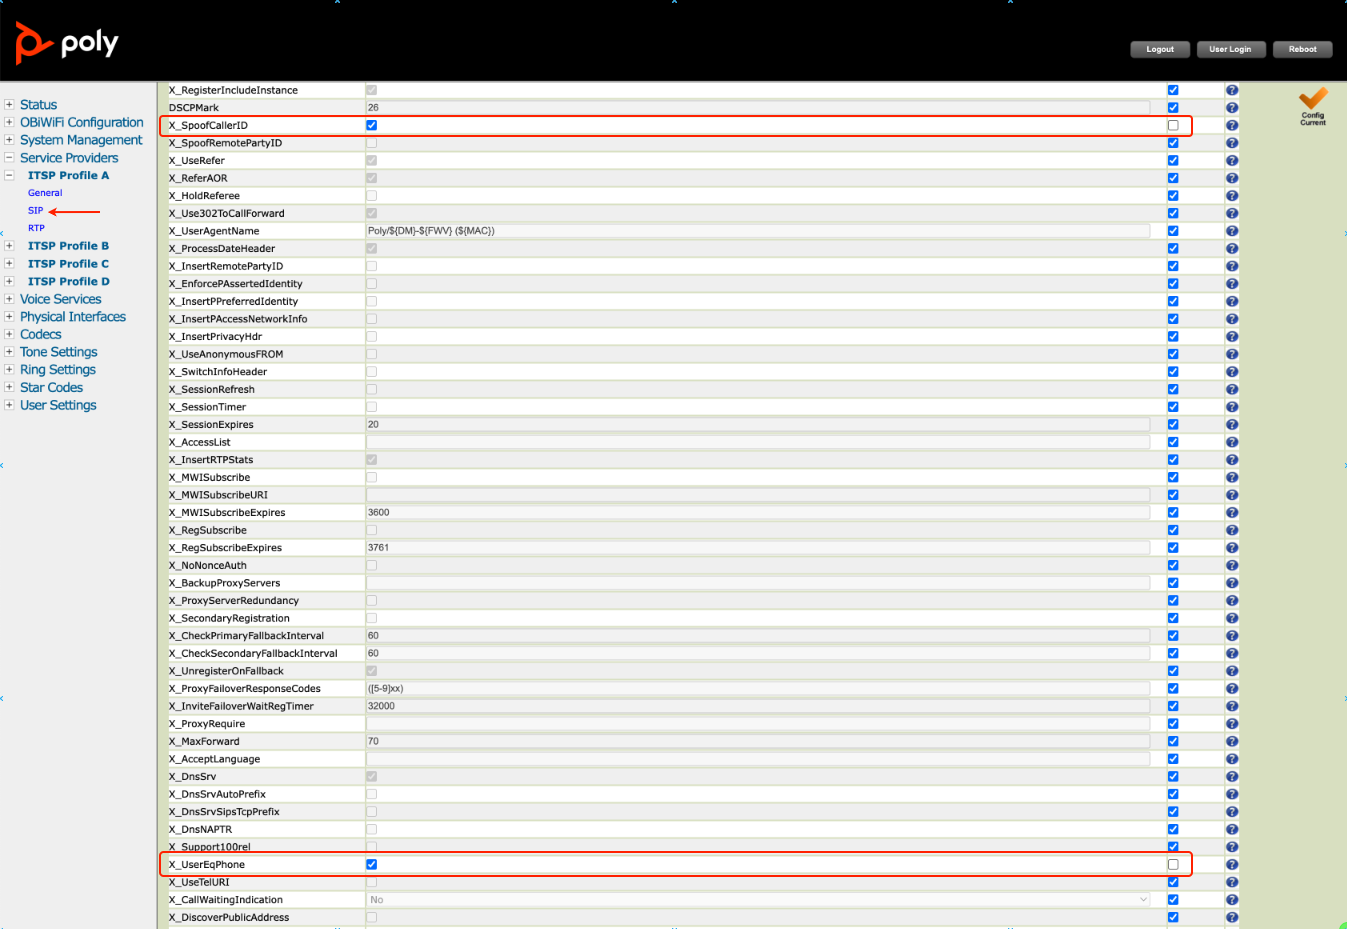The width and height of the screenshot is (1347, 929).
Task: Click the X_UserAgentName text field
Action: (x=758, y=231)
